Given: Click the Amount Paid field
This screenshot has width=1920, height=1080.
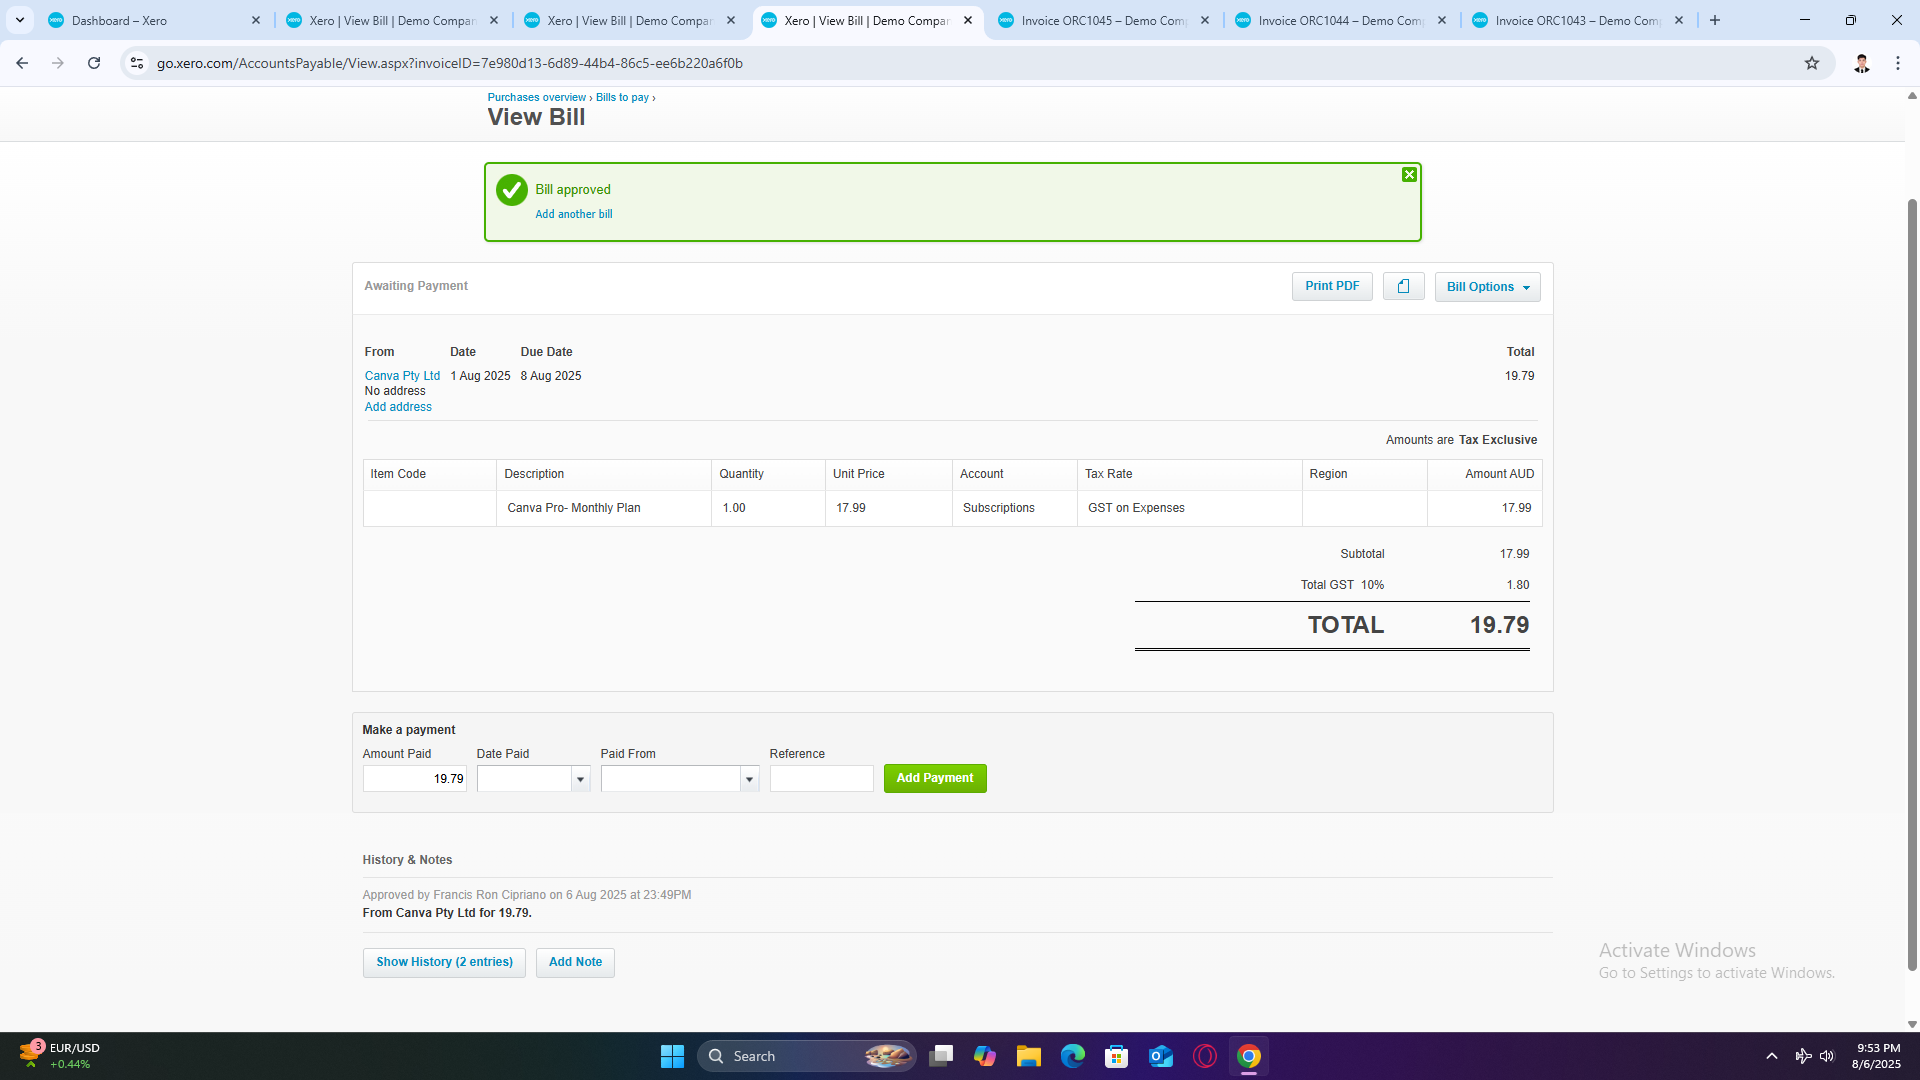Looking at the screenshot, I should coord(415,779).
